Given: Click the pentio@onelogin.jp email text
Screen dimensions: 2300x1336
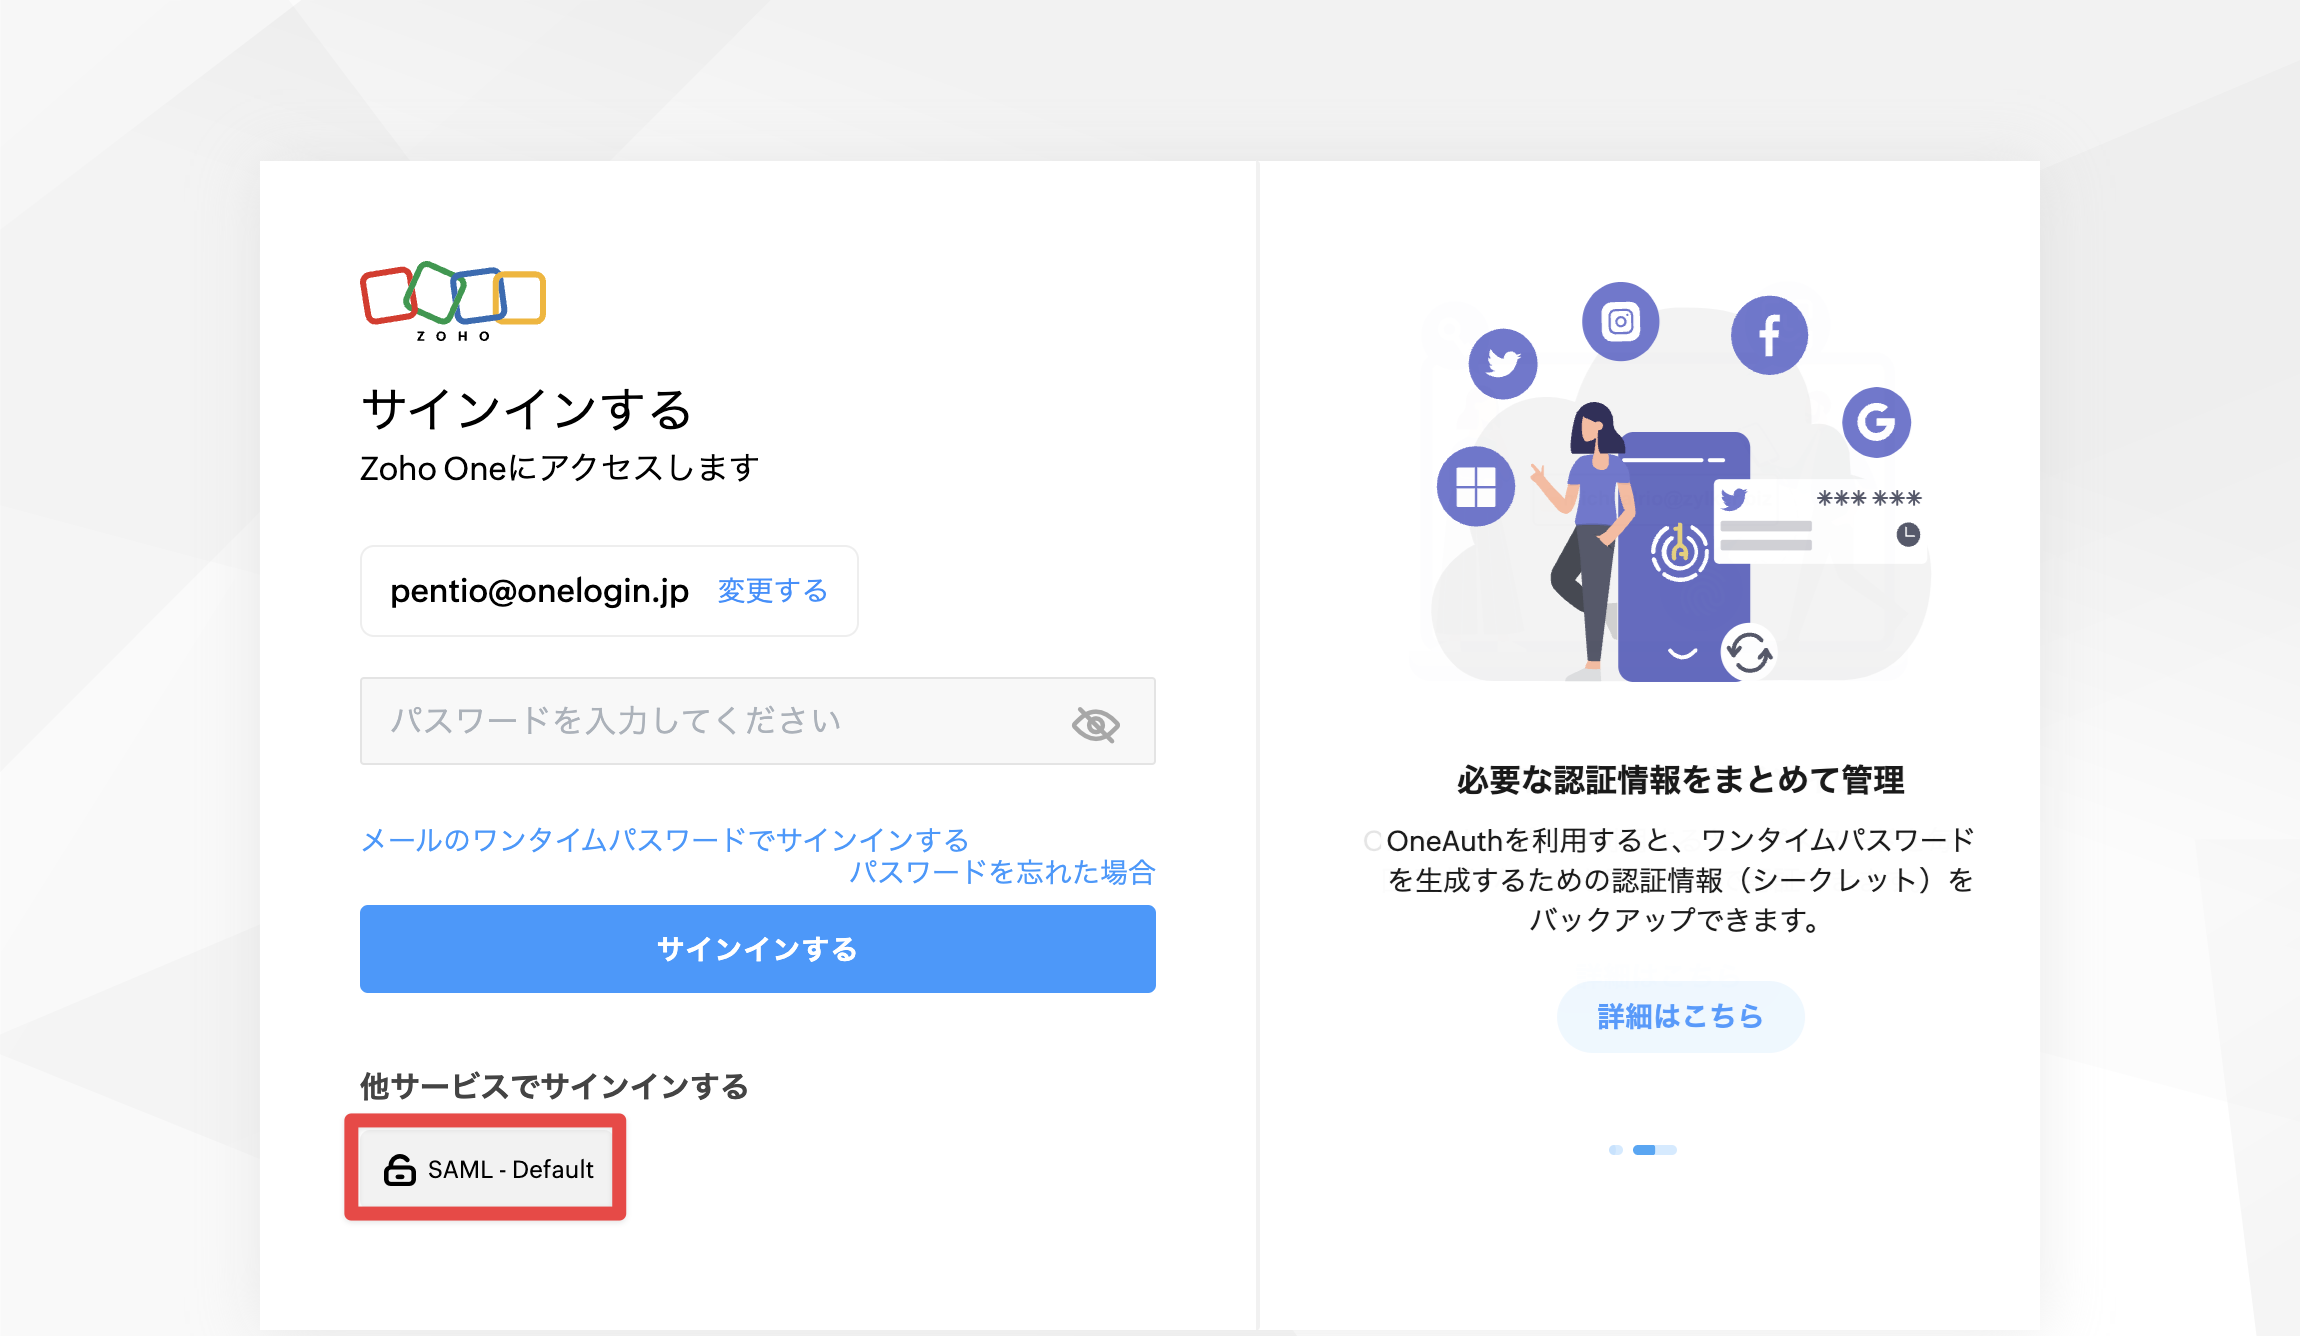Looking at the screenshot, I should 539,591.
